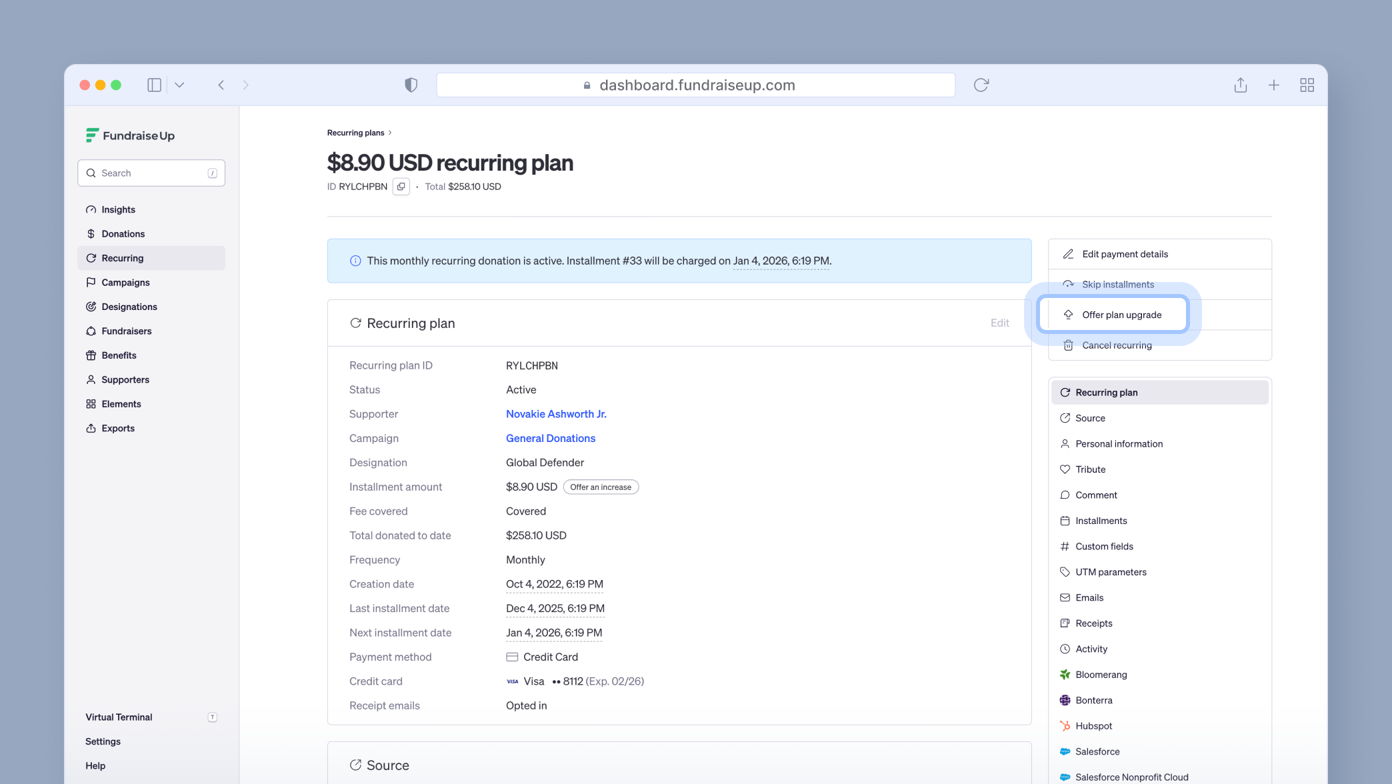Open Campaigns in the sidebar
The width and height of the screenshot is (1392, 784).
[123, 282]
